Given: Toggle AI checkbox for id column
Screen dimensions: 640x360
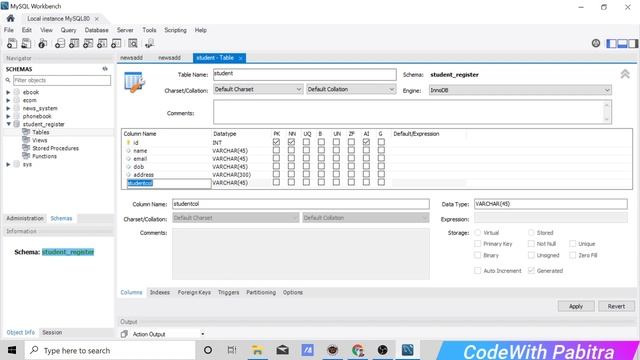Looking at the screenshot, I should [x=366, y=142].
